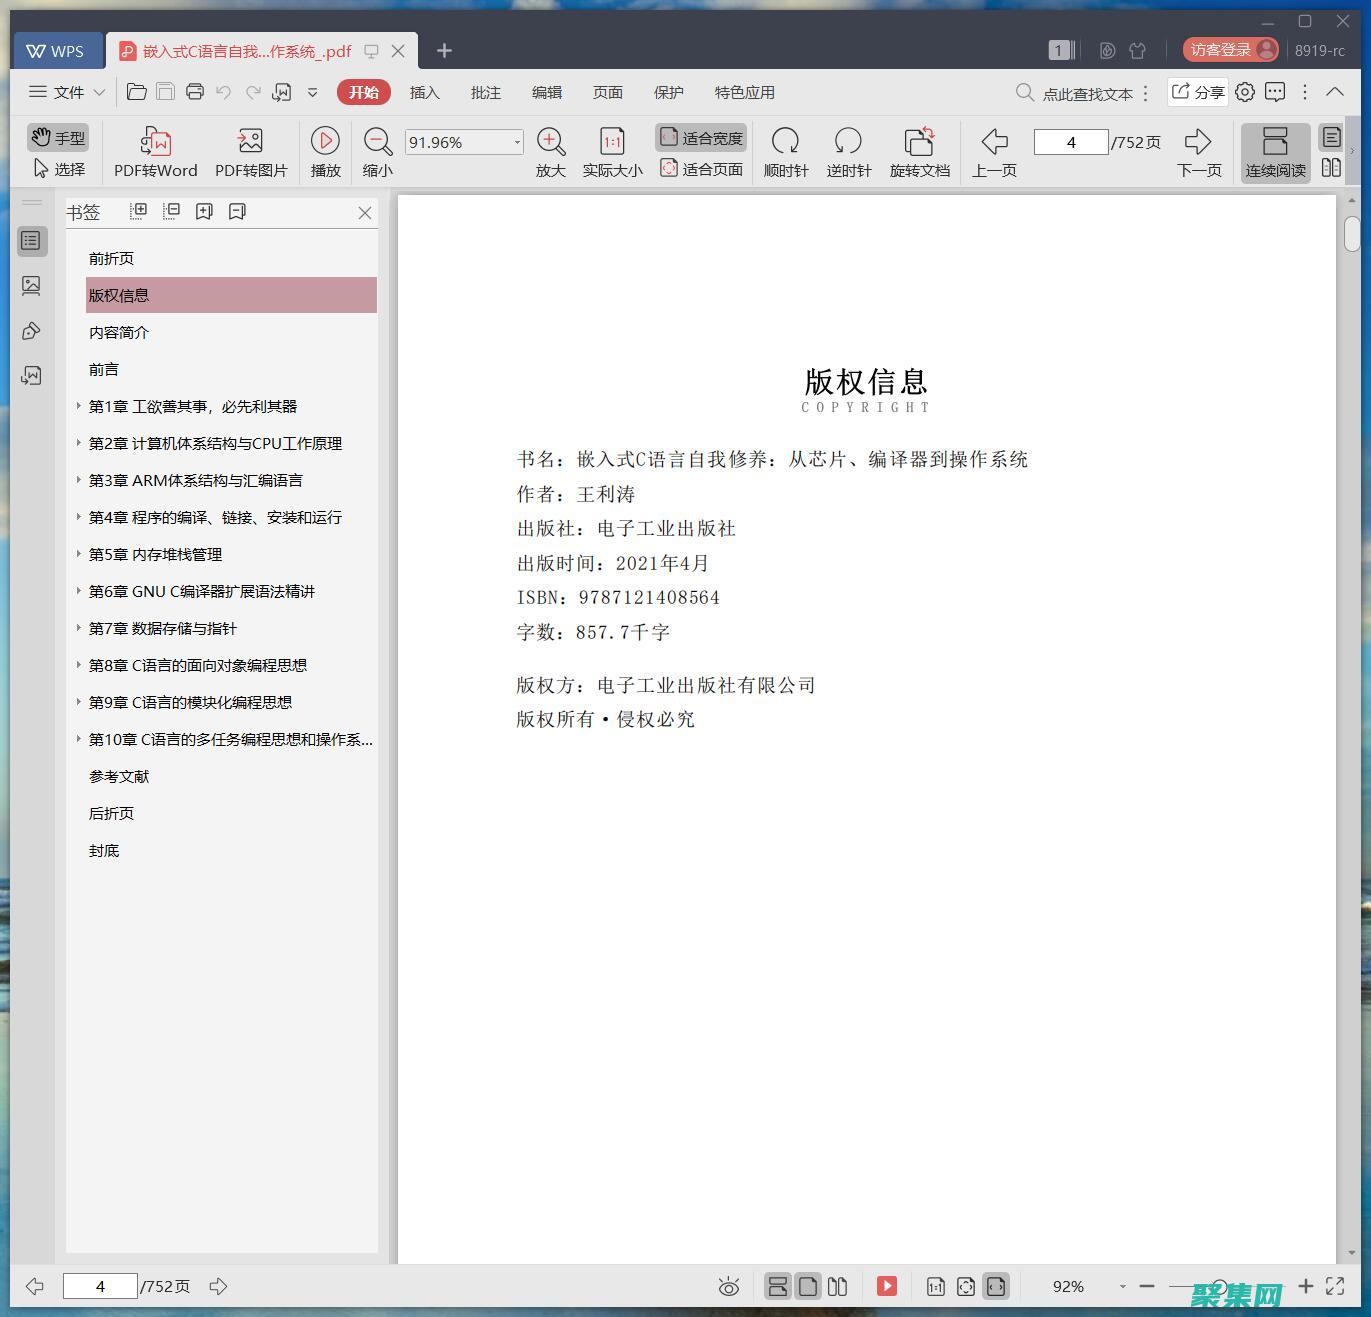The height and width of the screenshot is (1317, 1371).
Task: Toggle 连续阅读 continuous reading mode
Action: [1275, 150]
